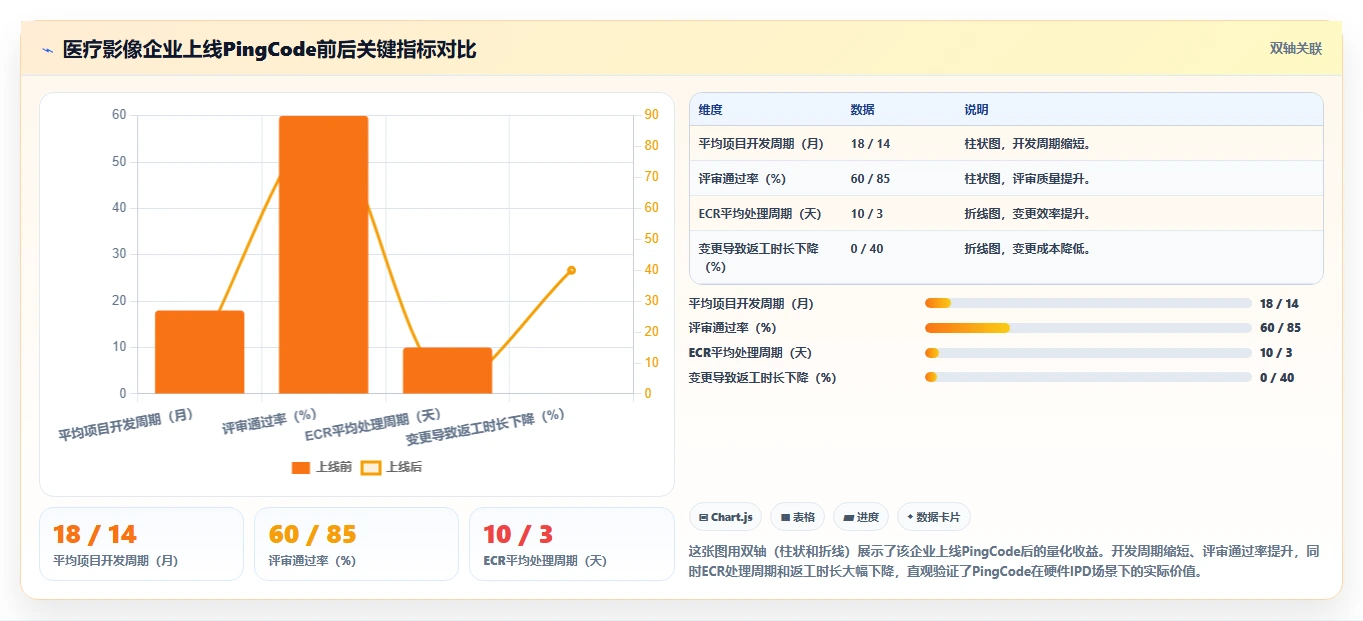Click table cell 柱状图，开发周期缩短。

1027,144
